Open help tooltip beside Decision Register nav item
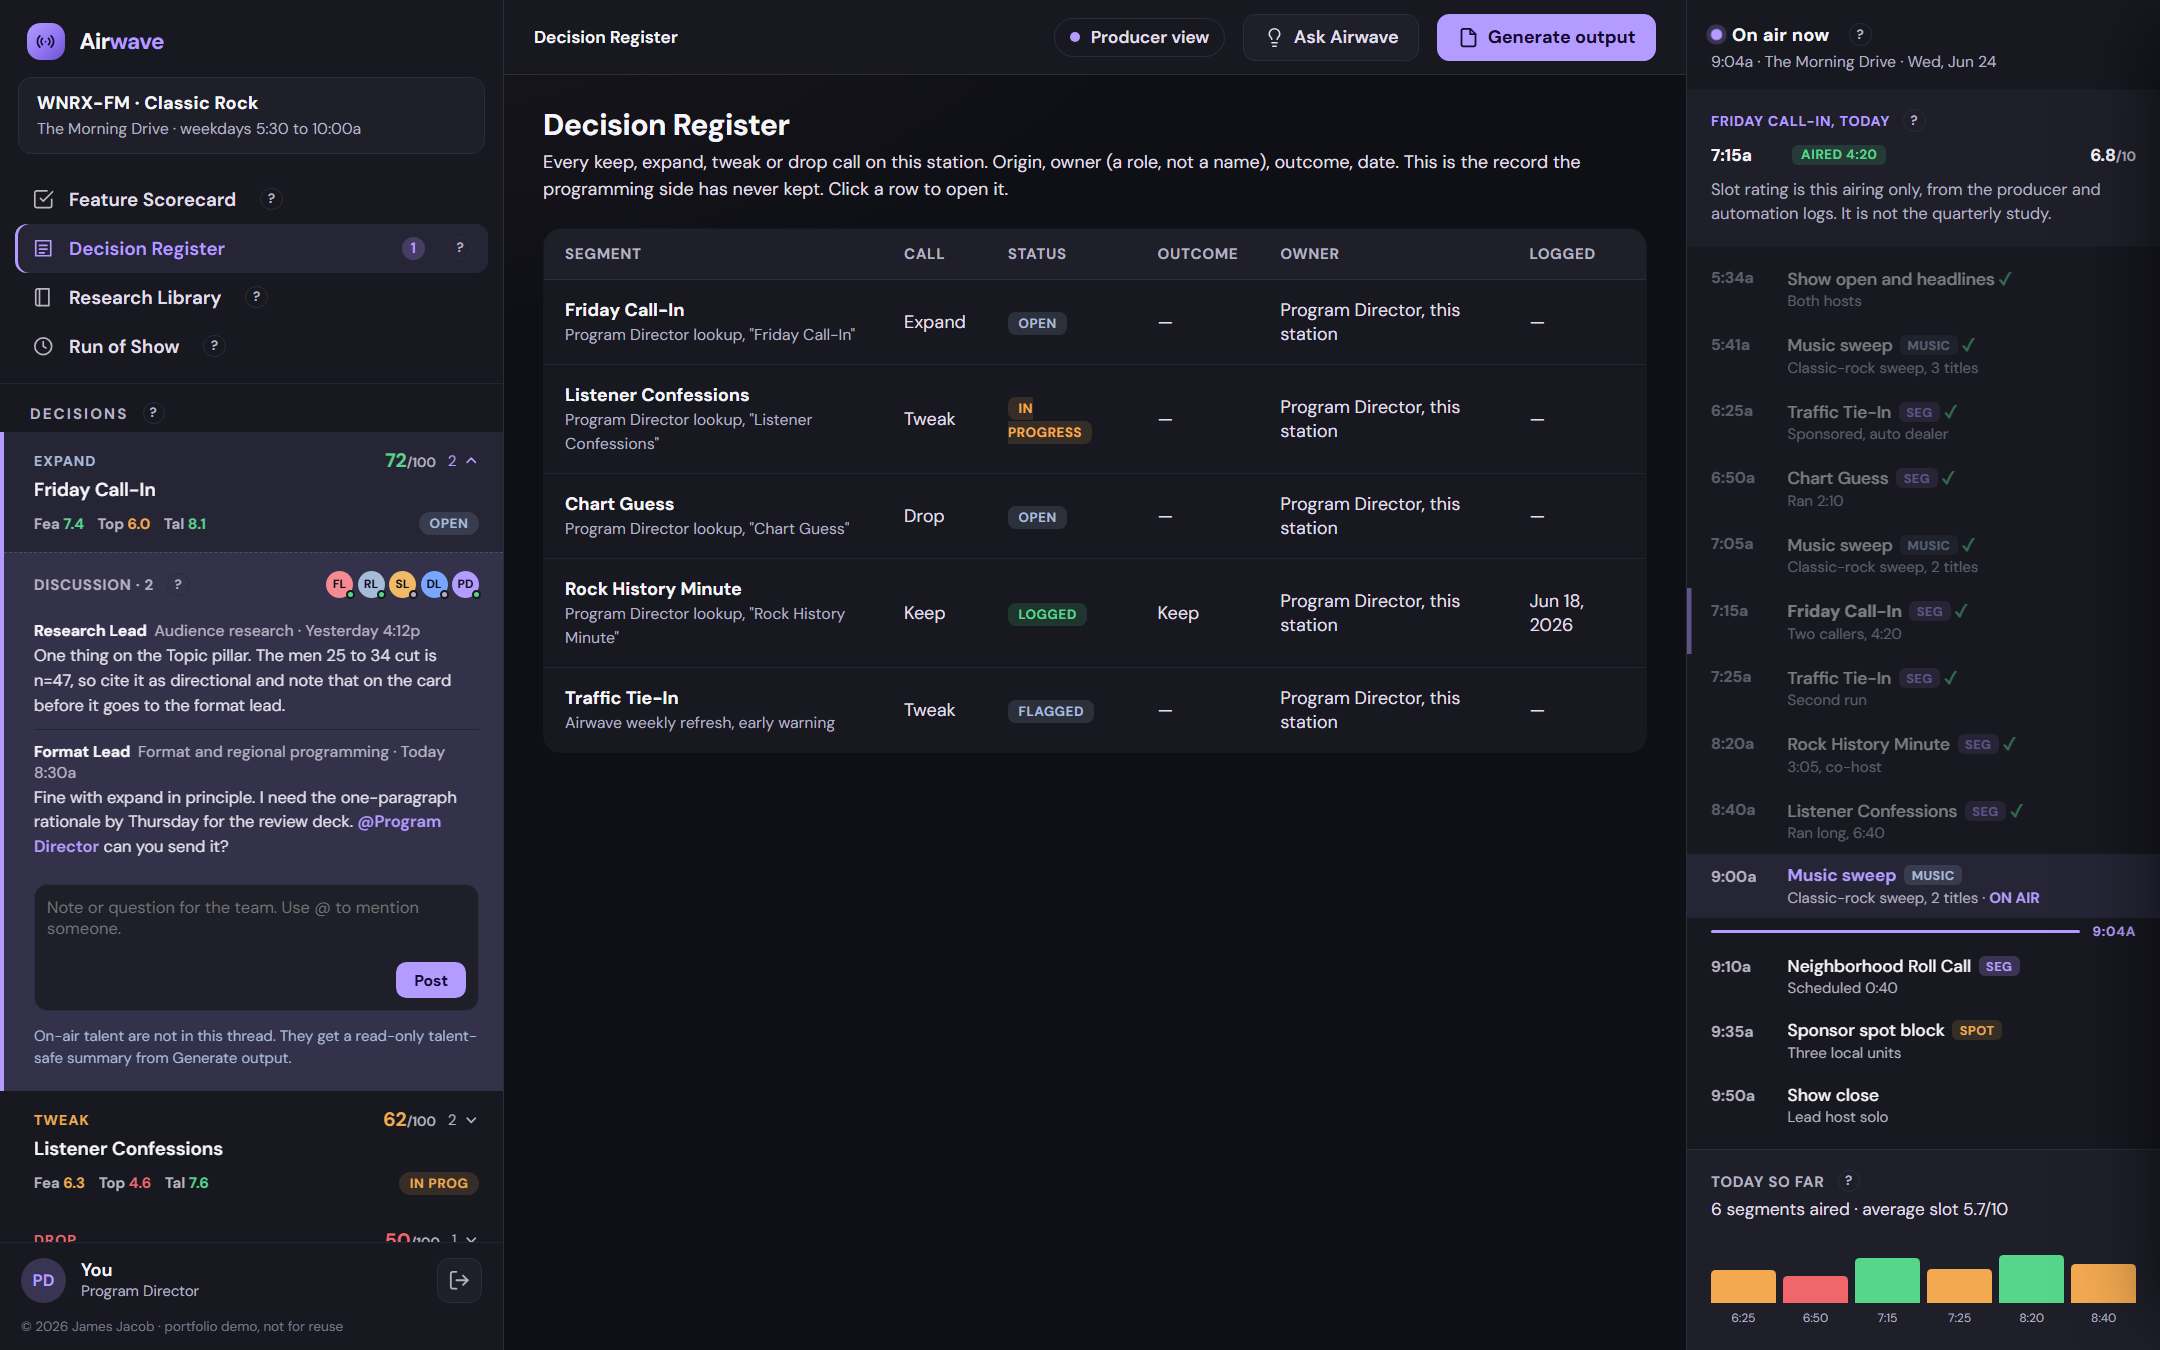The width and height of the screenshot is (2160, 1350). [460, 248]
